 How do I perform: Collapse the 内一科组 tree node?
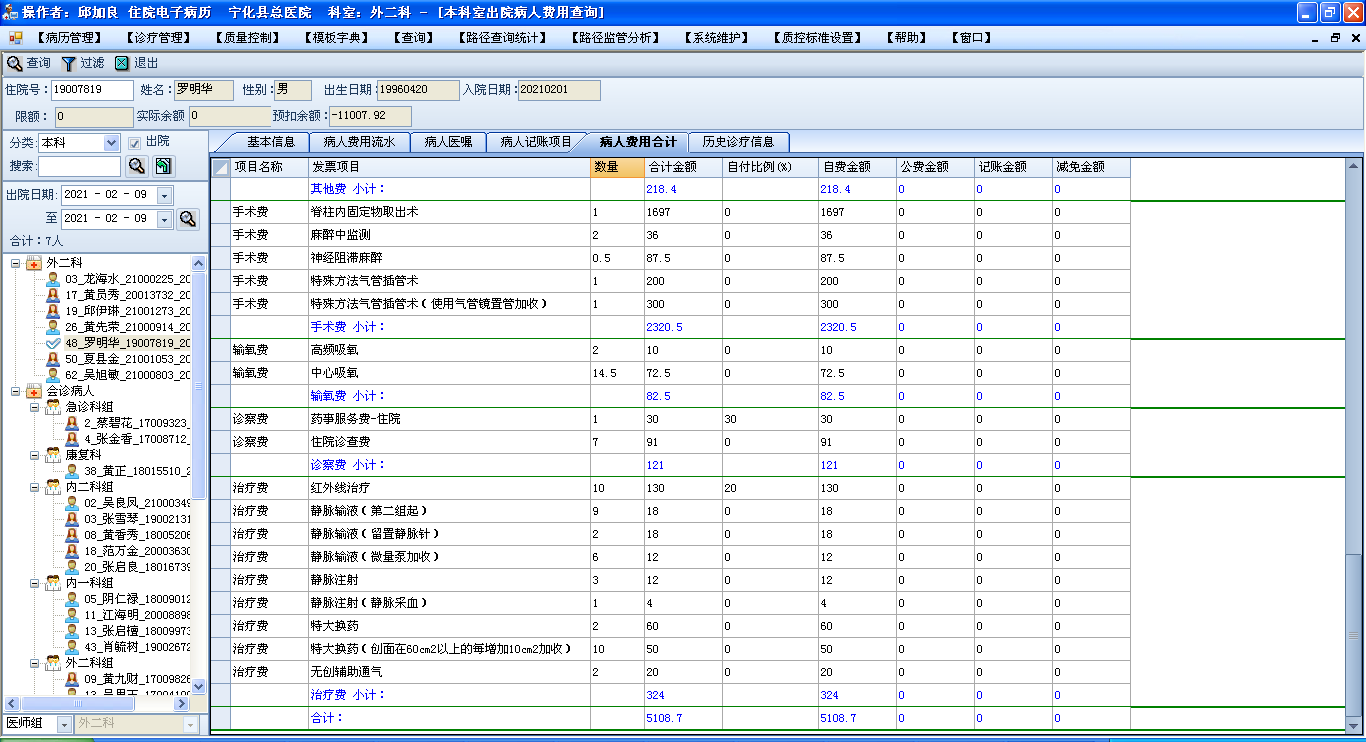[x=35, y=583]
